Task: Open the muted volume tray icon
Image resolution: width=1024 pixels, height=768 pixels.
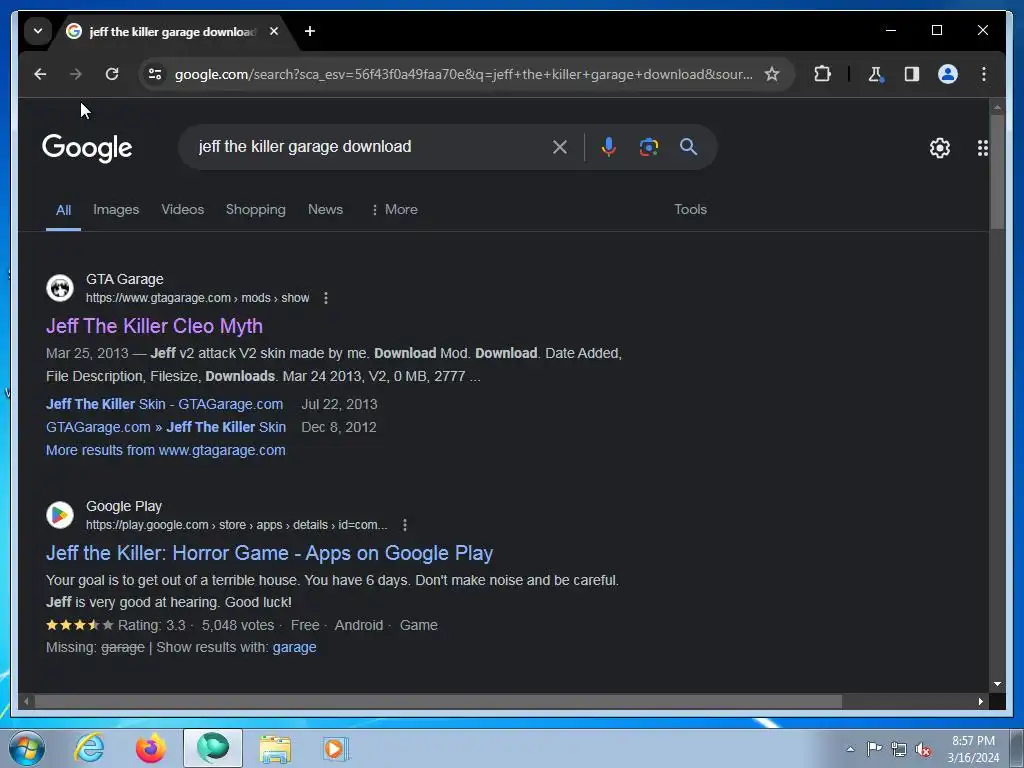Action: [x=923, y=750]
